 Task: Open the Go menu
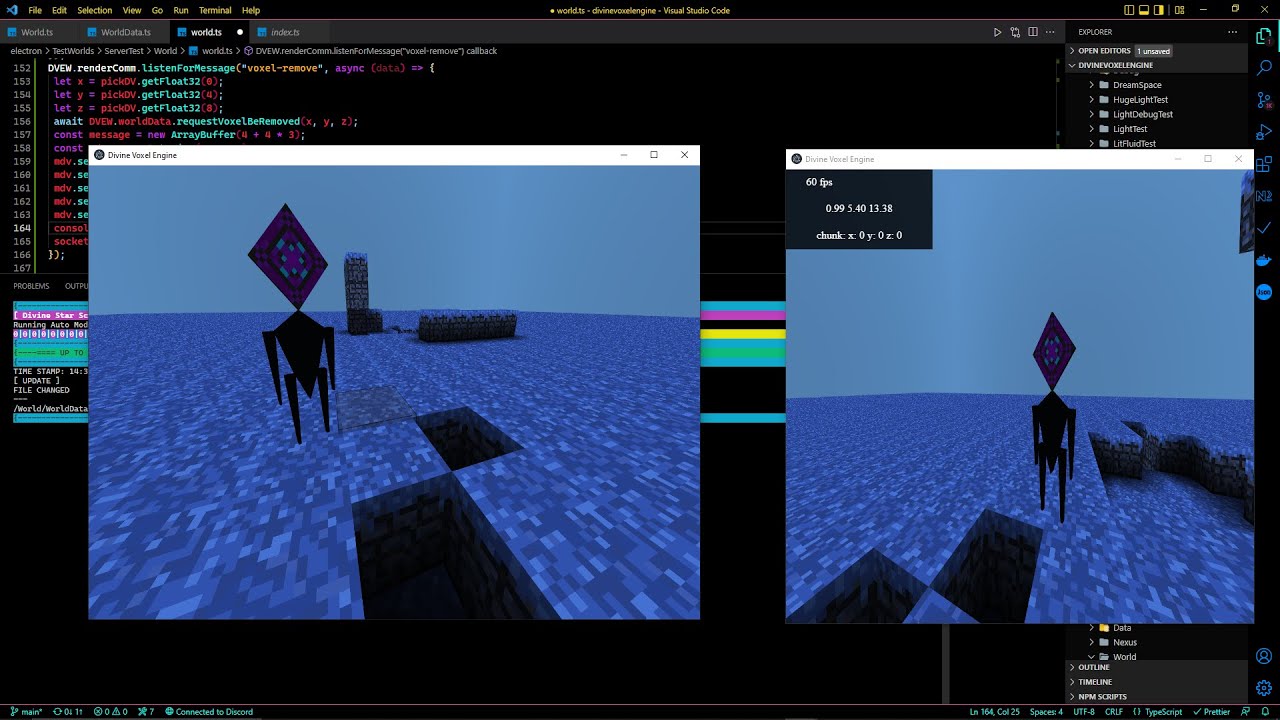(157, 10)
